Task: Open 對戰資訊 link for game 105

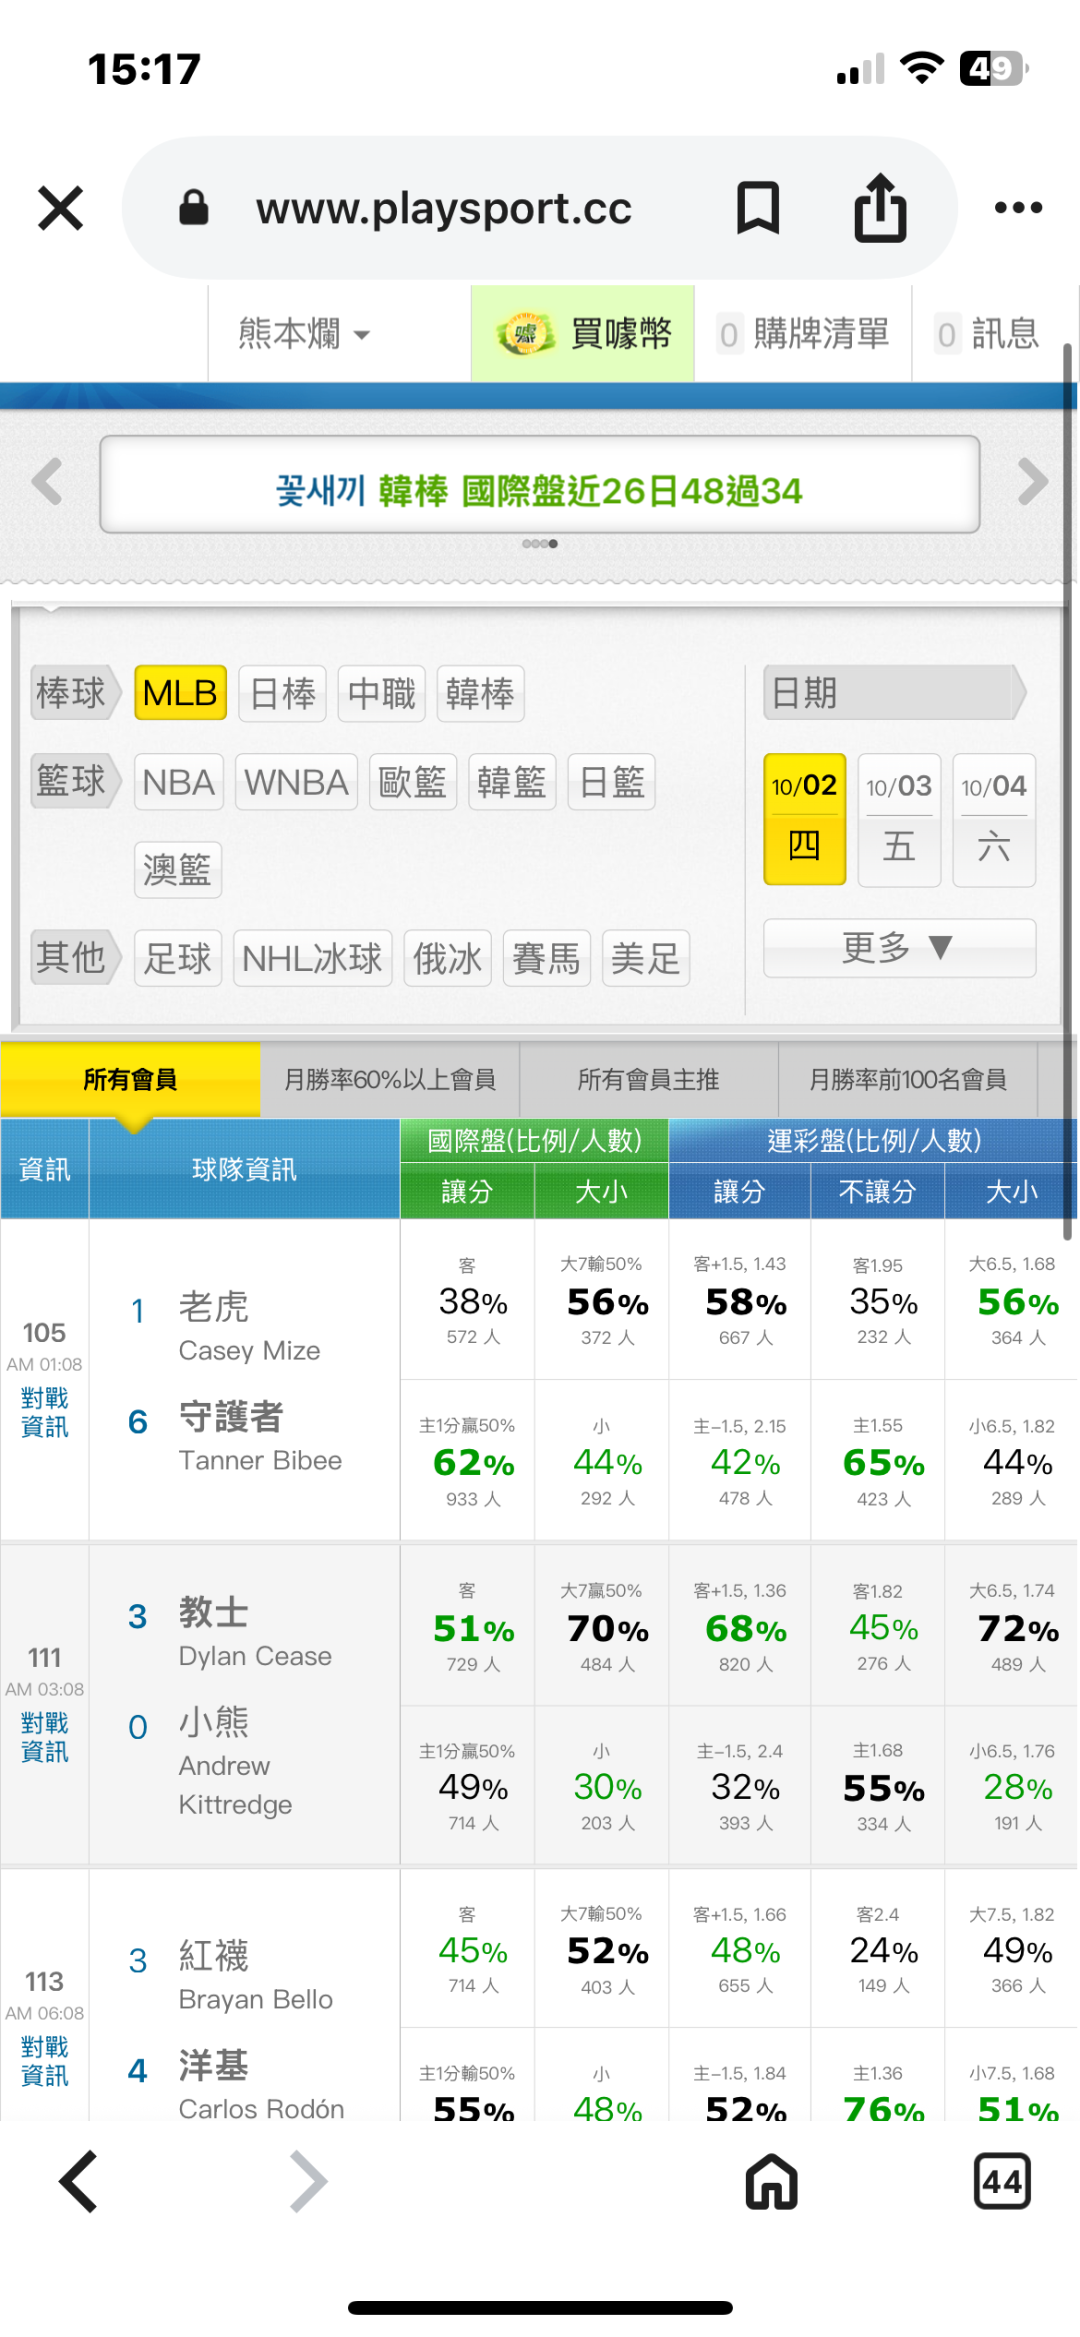Action: coord(45,1412)
